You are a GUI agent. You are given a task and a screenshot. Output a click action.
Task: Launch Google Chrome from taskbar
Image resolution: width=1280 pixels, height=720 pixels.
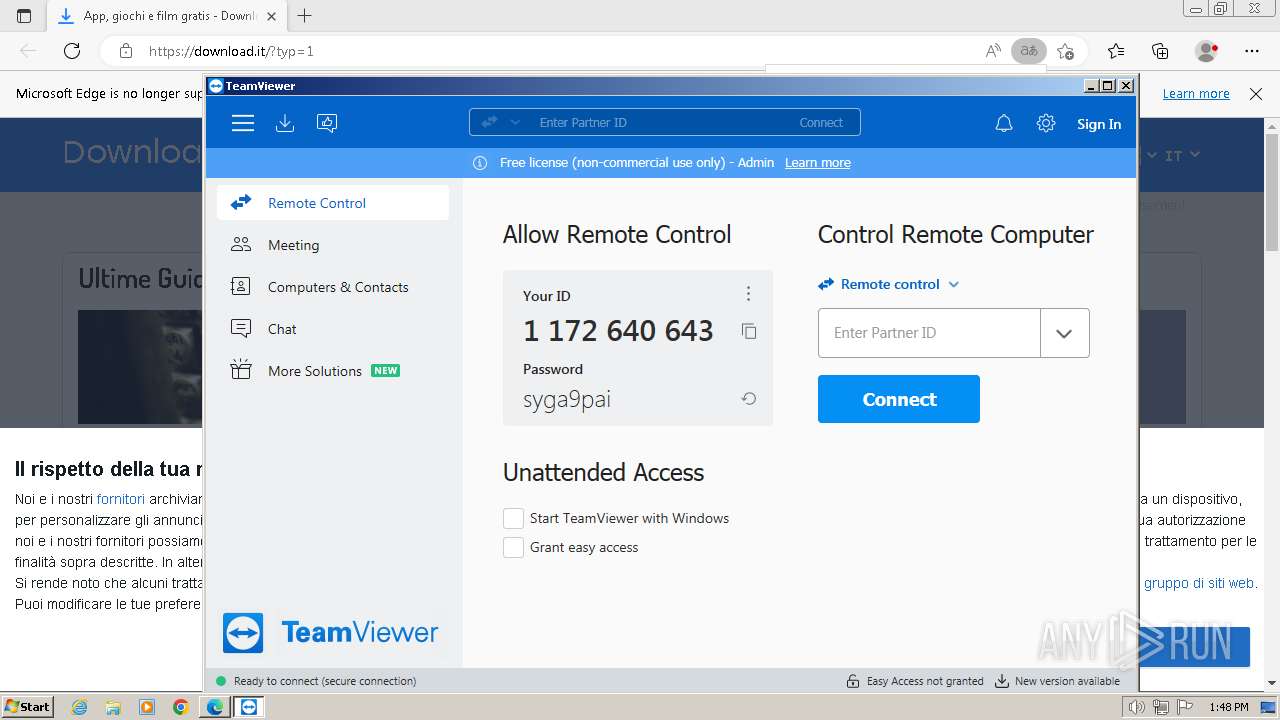coord(181,707)
